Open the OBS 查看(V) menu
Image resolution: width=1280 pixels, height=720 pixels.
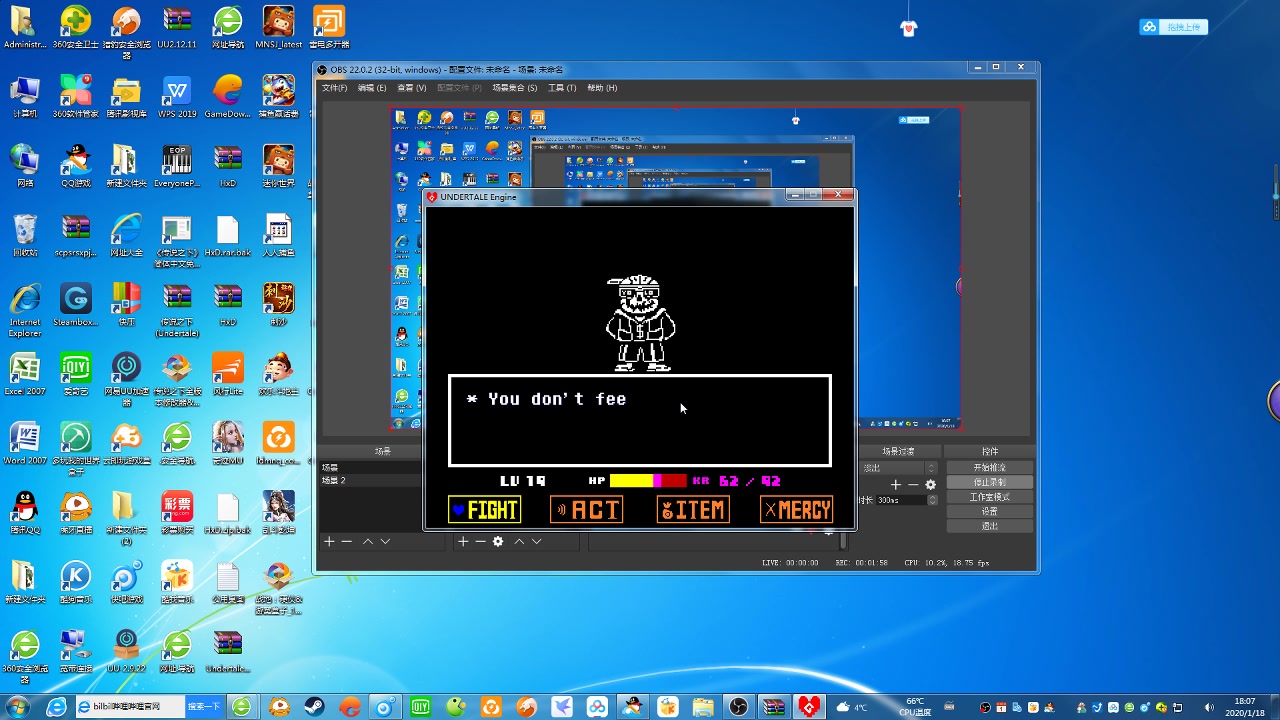(x=411, y=88)
